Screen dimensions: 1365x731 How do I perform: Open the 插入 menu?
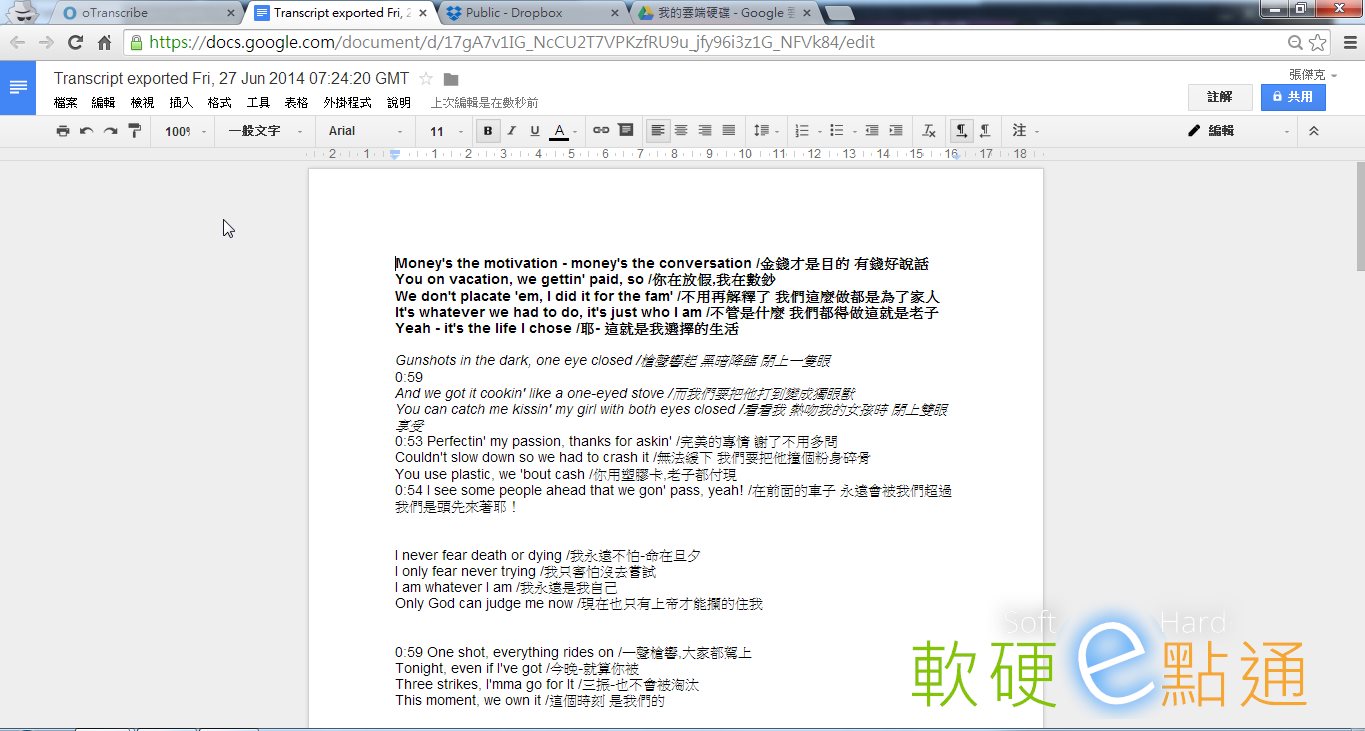coord(181,103)
